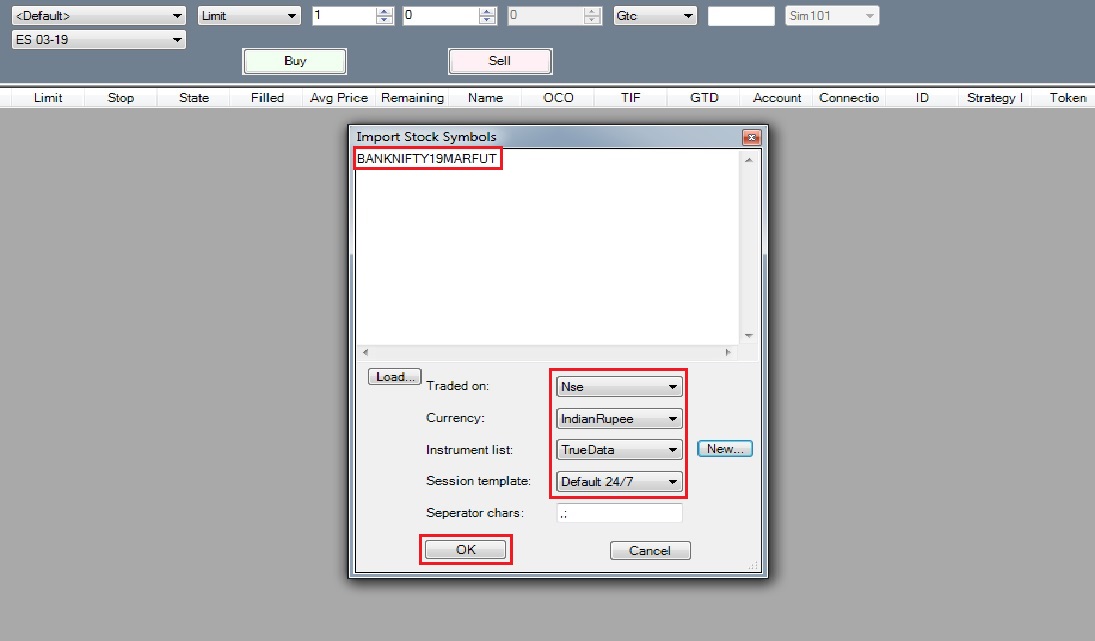Viewport: 1095px width, 641px height.
Task: Click the Strategy I column header
Action: (994, 98)
